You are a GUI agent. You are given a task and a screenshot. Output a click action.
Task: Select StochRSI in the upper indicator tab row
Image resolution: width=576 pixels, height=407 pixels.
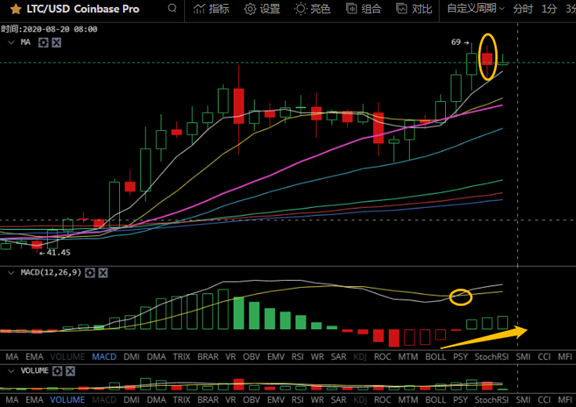pyautogui.click(x=492, y=357)
